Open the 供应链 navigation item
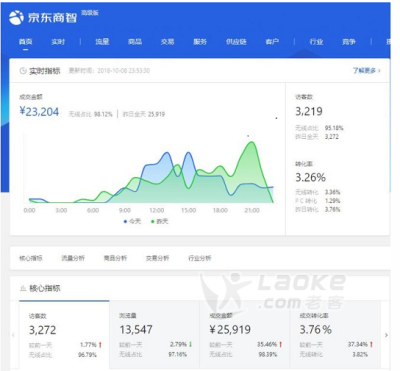 236,42
